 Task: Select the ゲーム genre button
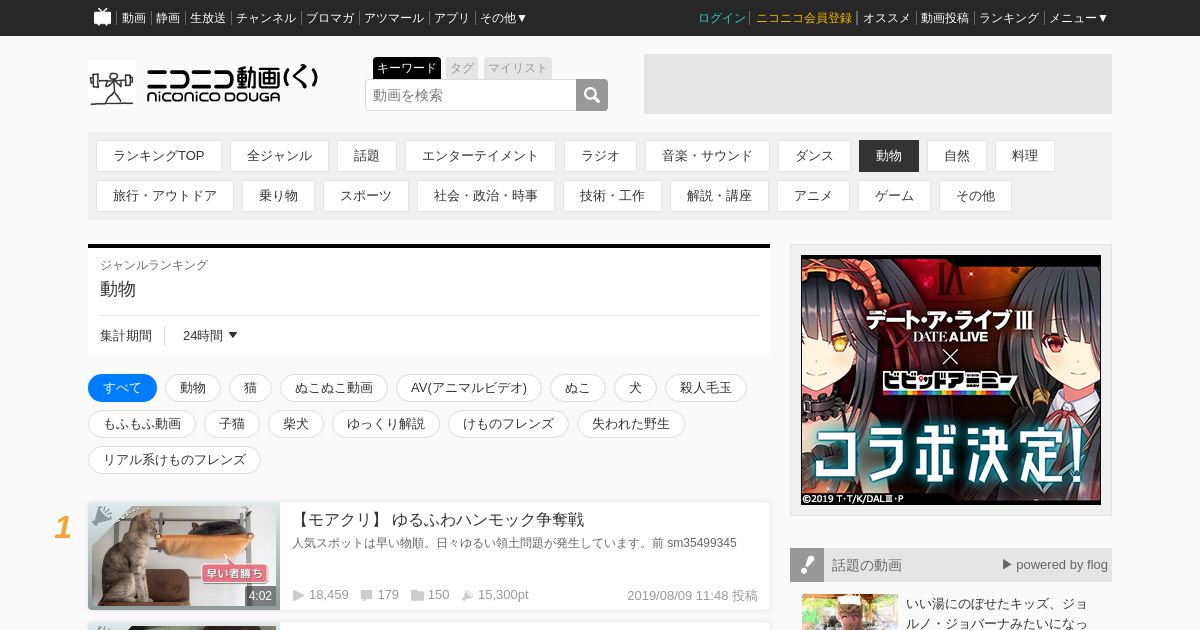(x=894, y=196)
